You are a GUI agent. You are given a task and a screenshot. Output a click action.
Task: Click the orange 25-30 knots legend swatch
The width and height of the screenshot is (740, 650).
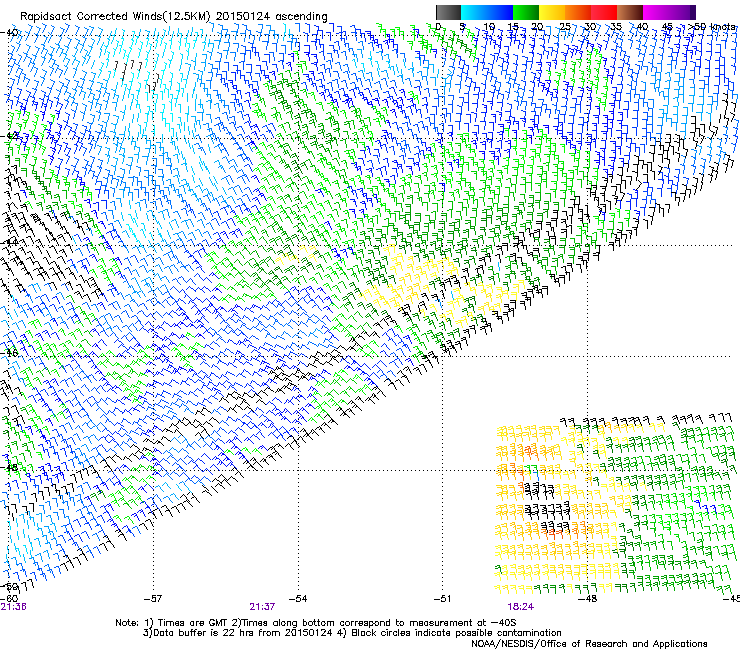(578, 12)
